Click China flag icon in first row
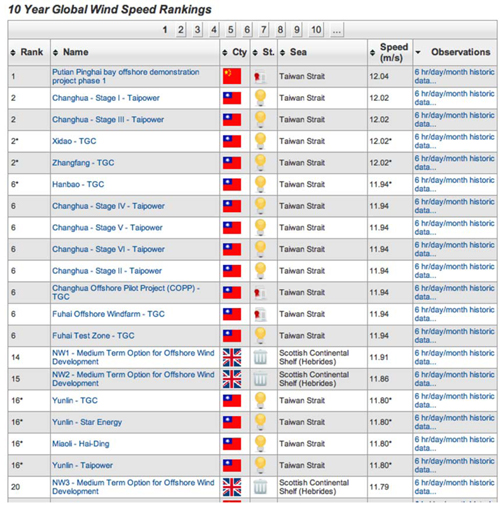500x506 pixels. click(232, 76)
